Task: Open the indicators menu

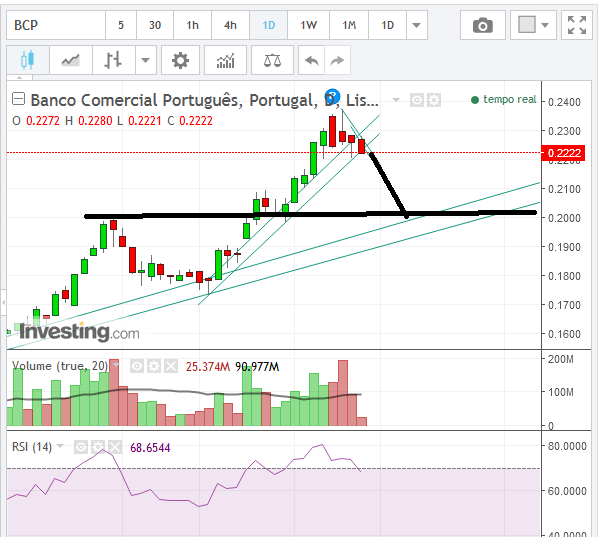Action: tap(225, 60)
